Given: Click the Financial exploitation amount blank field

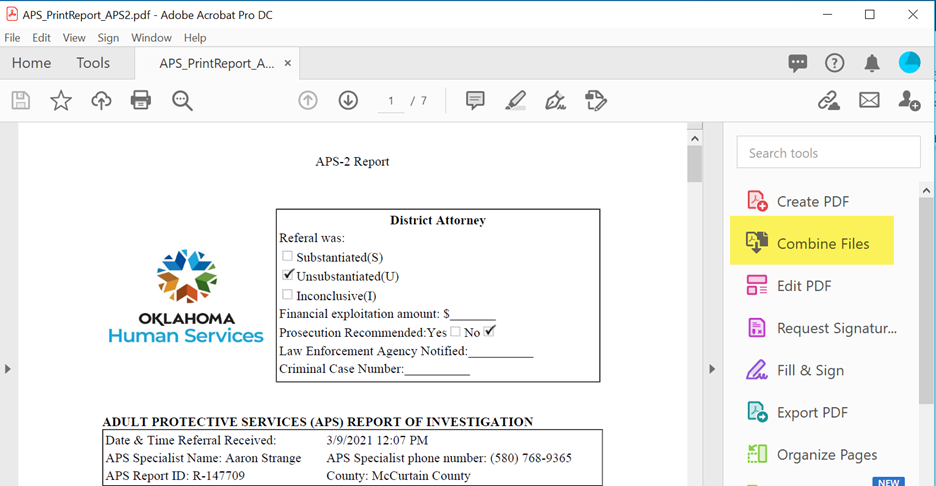Looking at the screenshot, I should click(473, 314).
